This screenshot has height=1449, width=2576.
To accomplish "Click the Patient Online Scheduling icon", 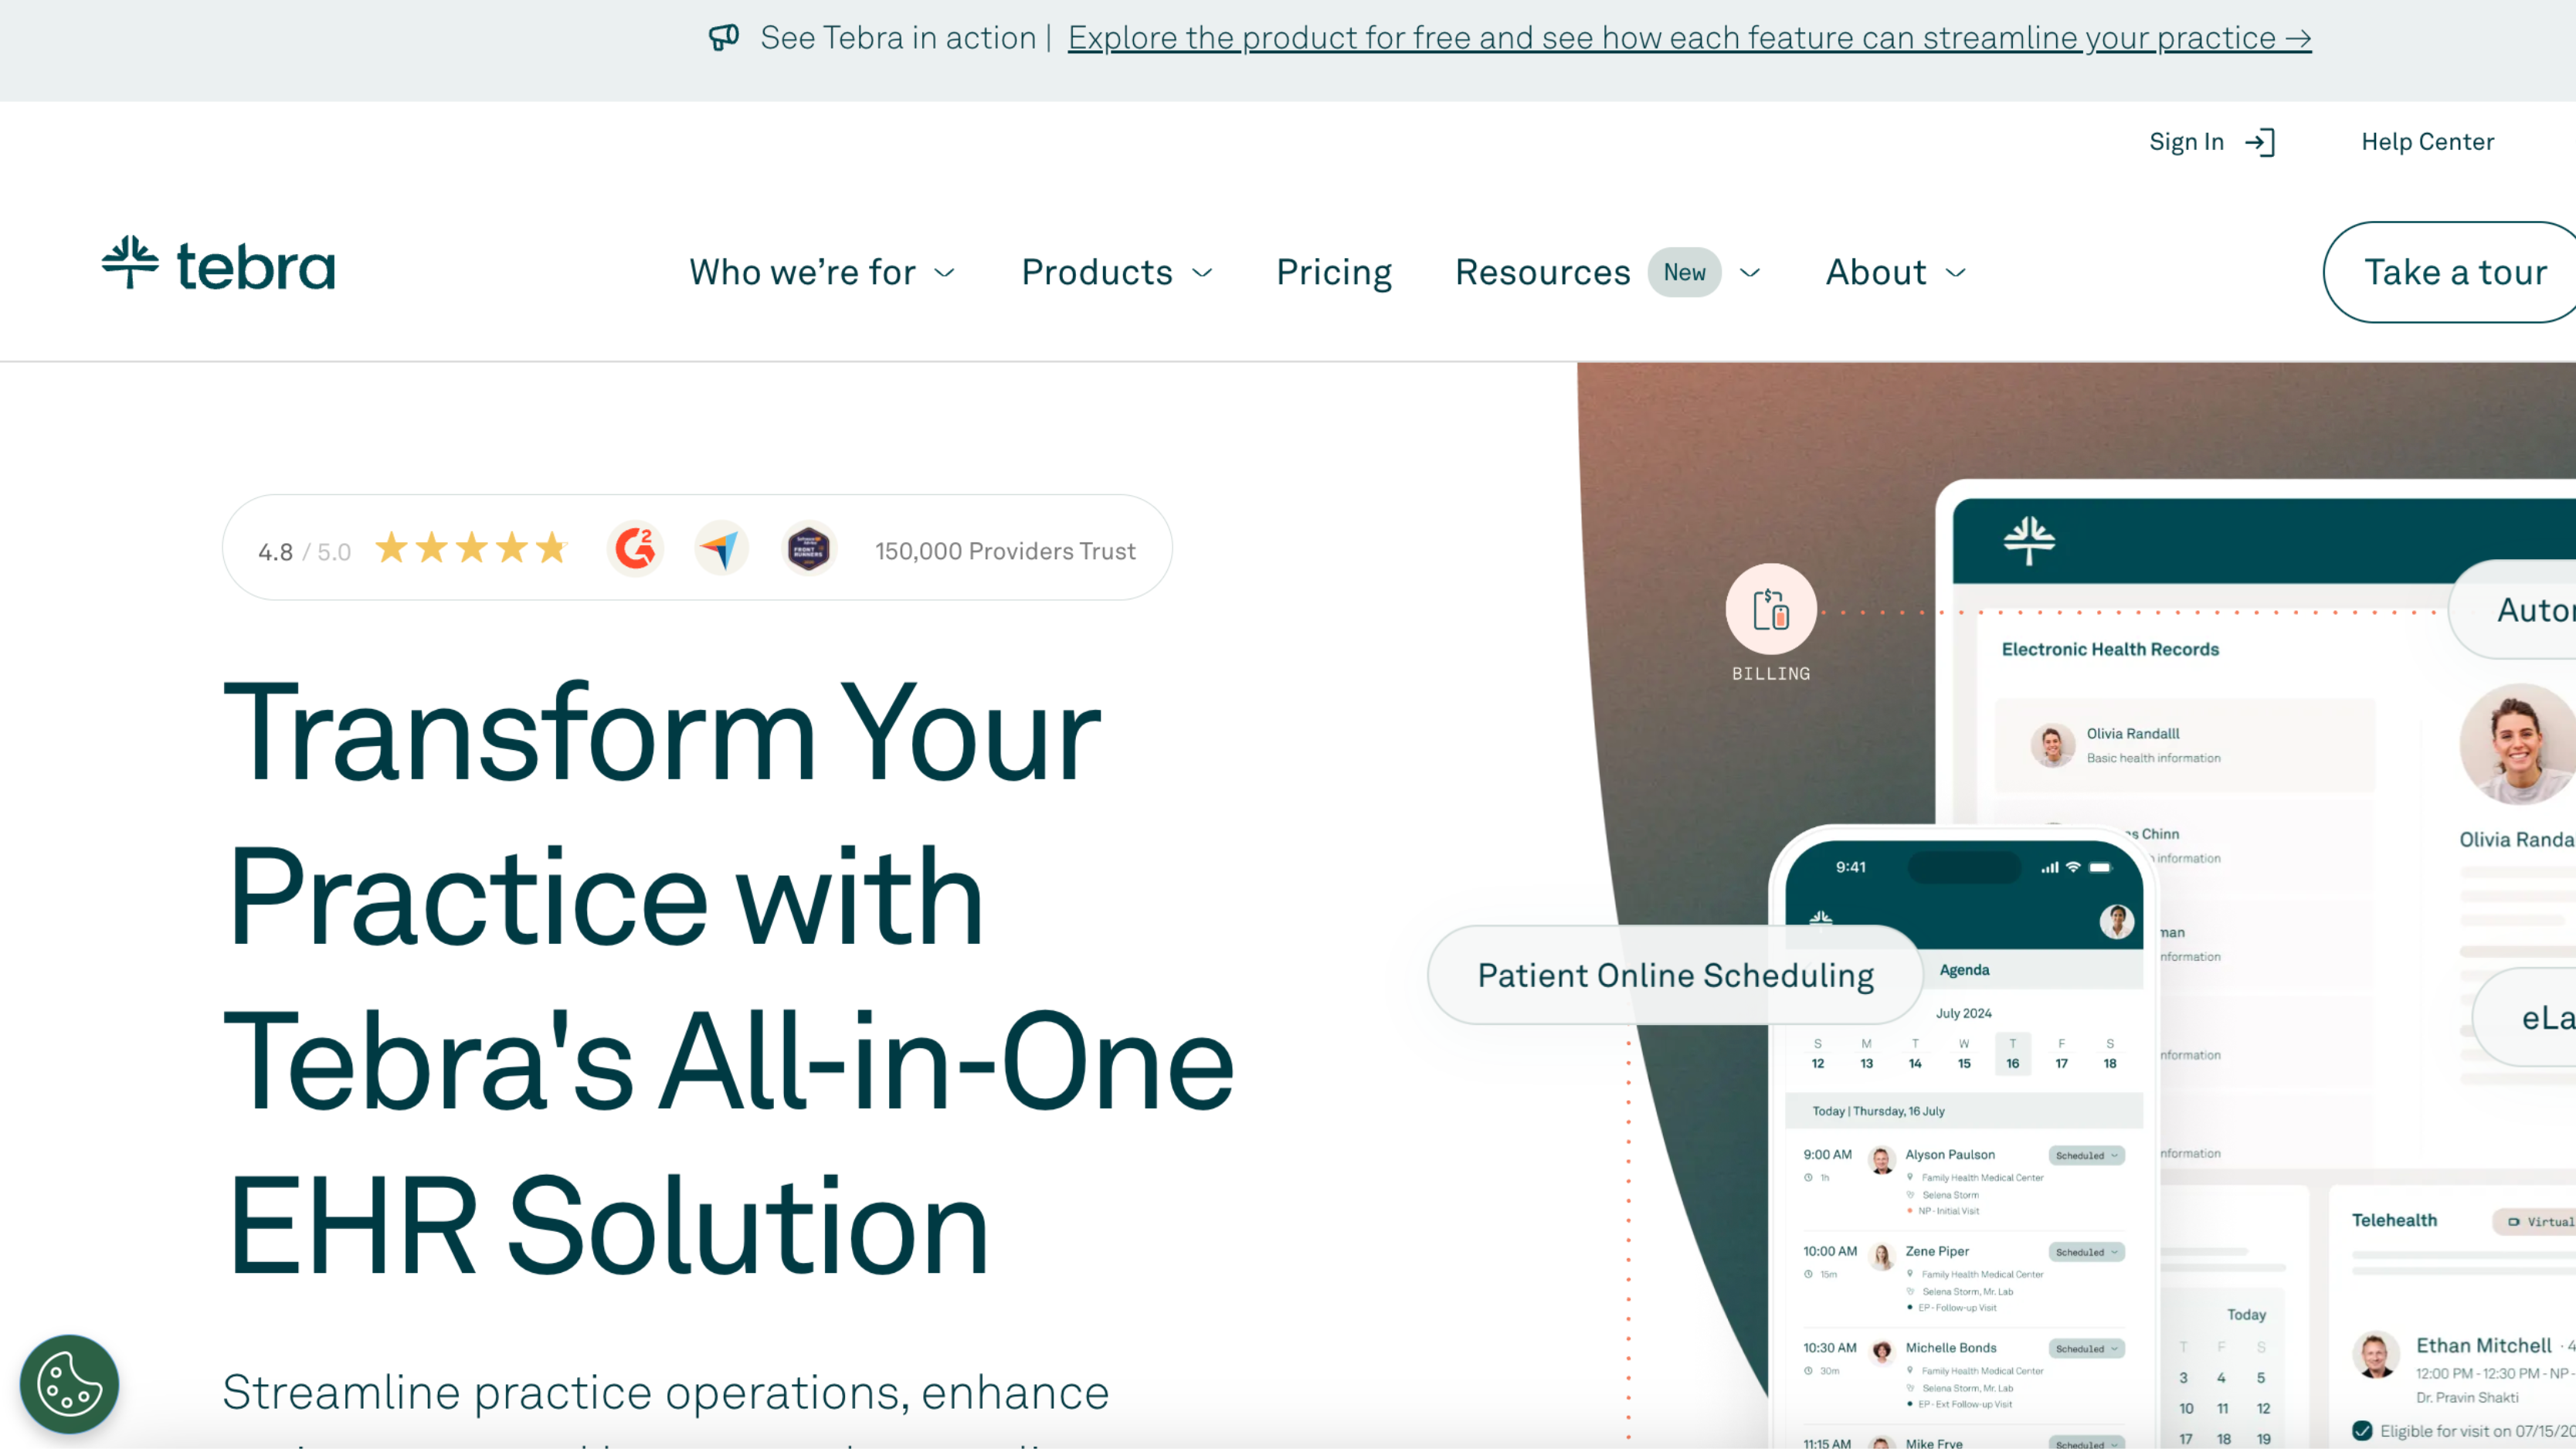I will click(1675, 975).
